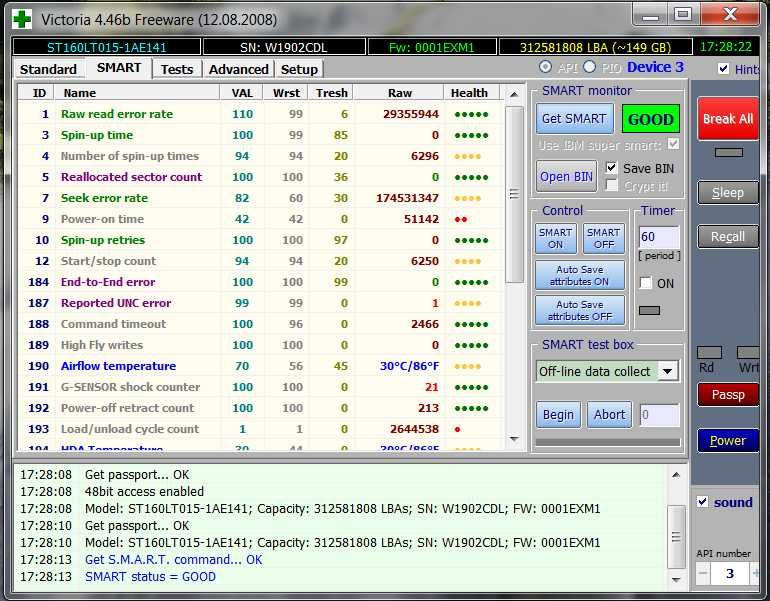770x601 pixels.
Task: Click the drive model ST160LT015-1AE141 field
Action: 107,47
